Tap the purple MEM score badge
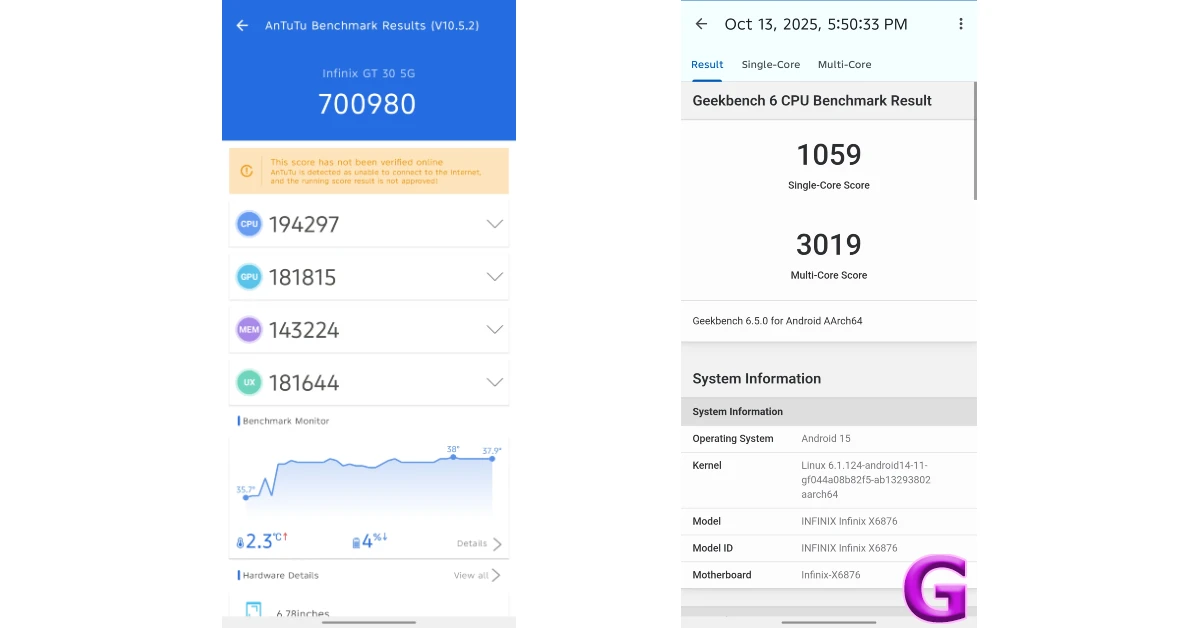Screen dimensions: 1200x628 249,330
